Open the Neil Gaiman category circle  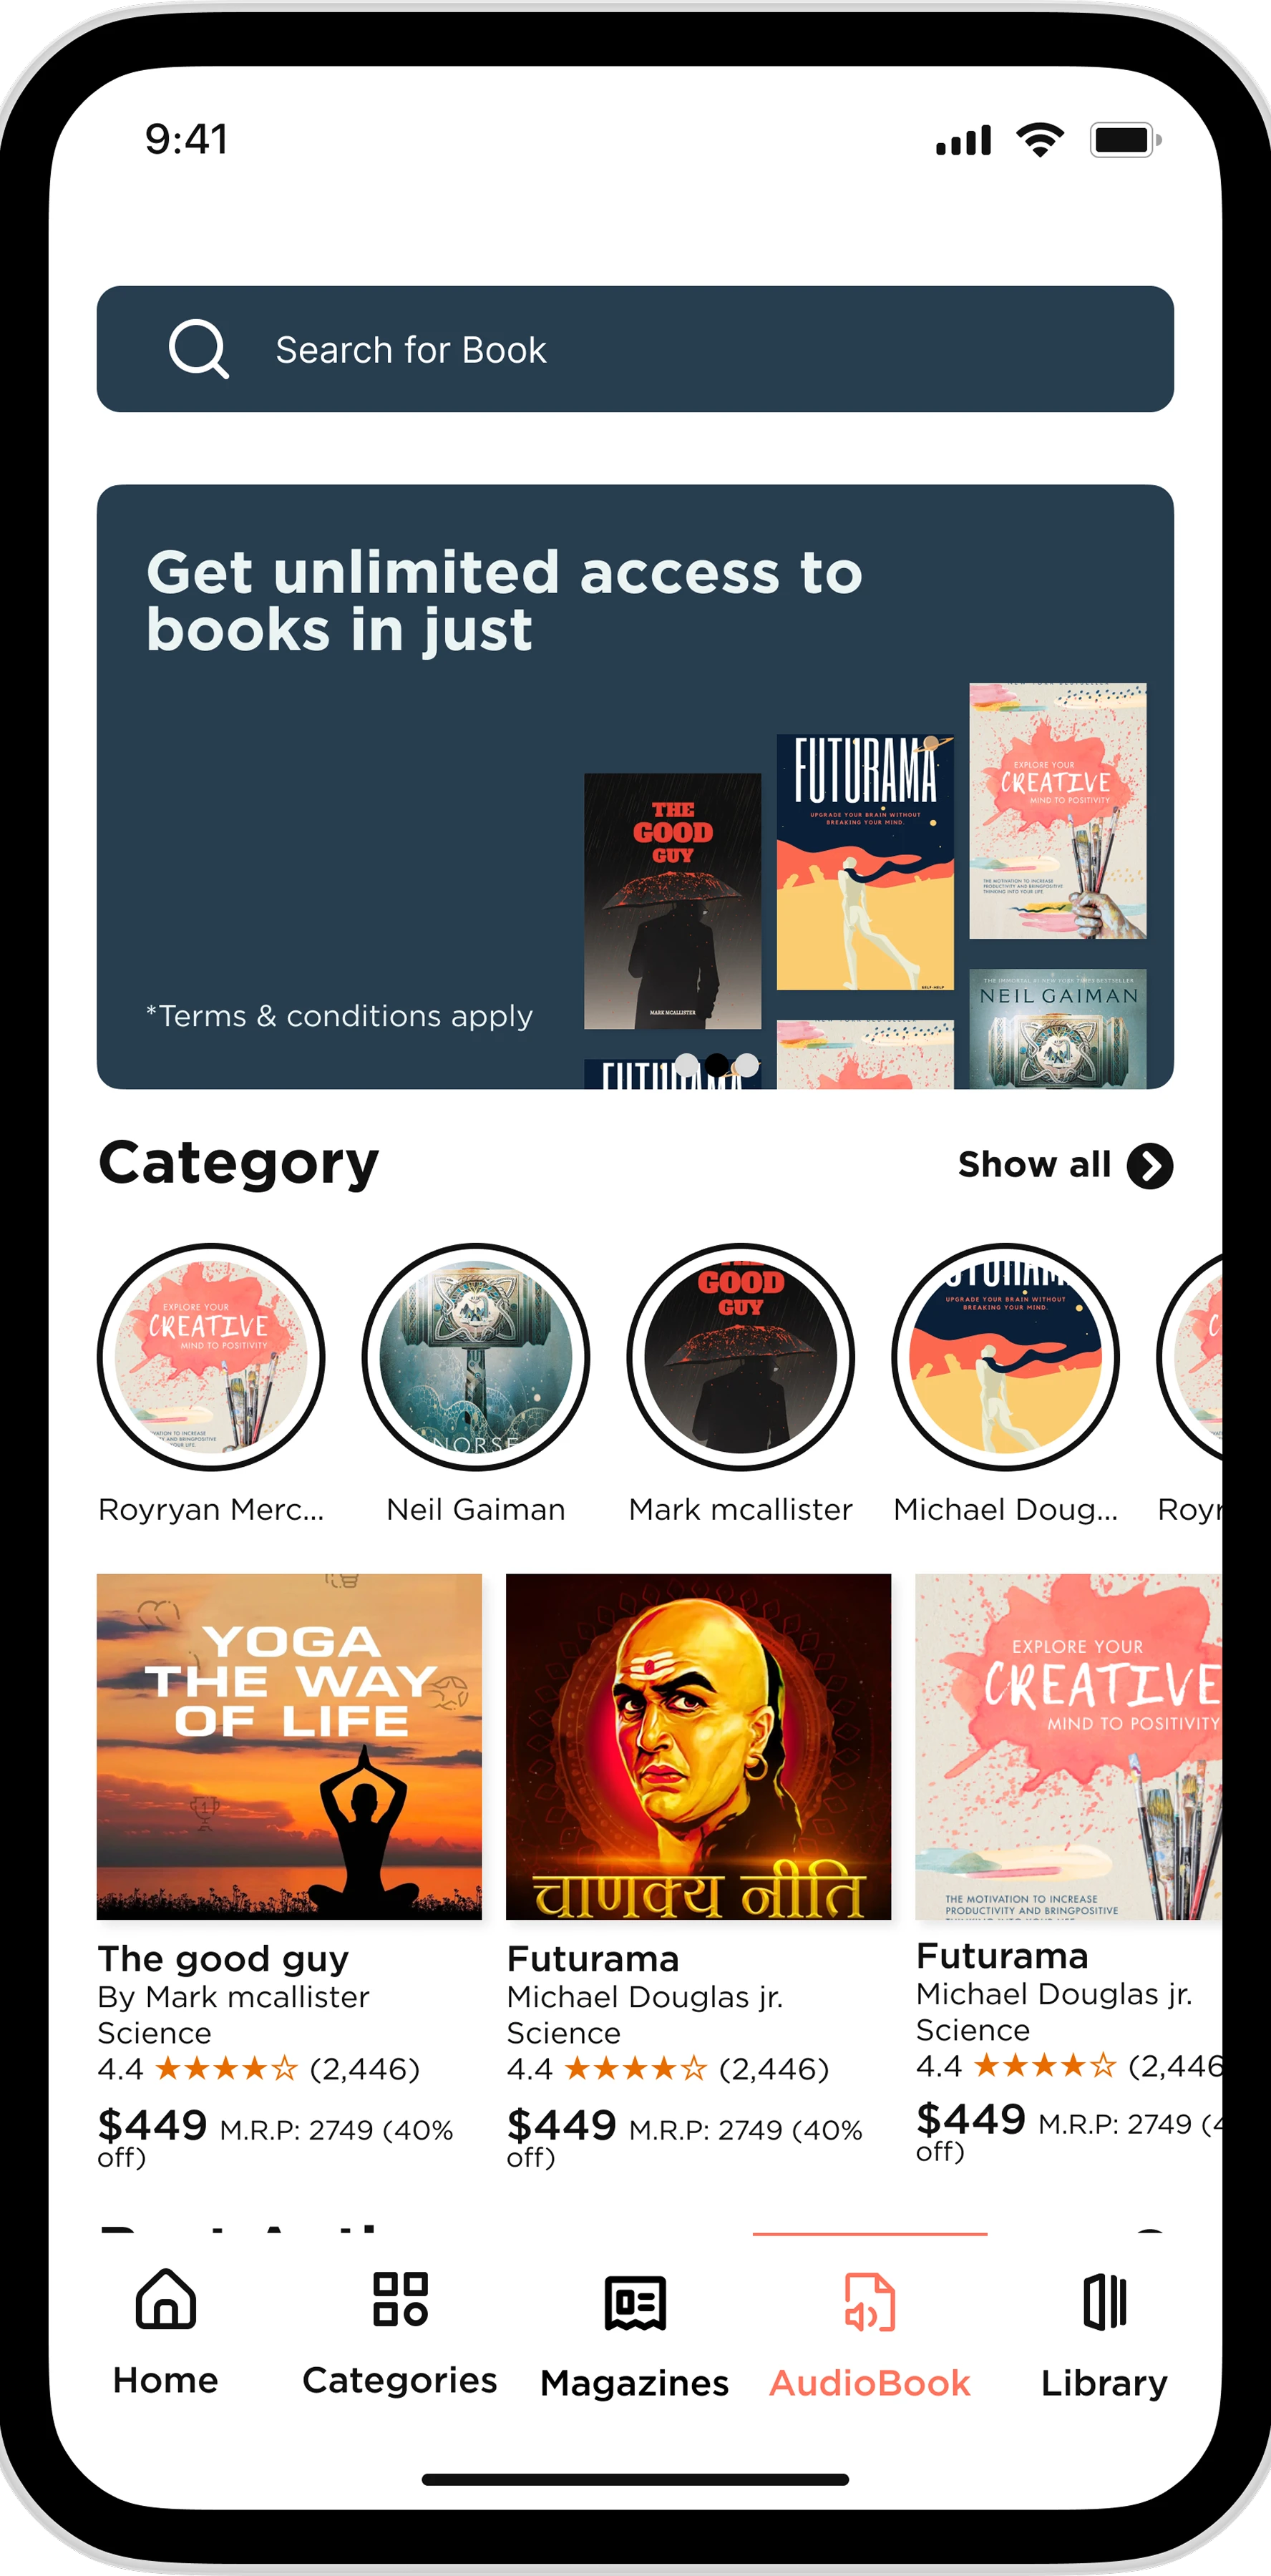(476, 1357)
